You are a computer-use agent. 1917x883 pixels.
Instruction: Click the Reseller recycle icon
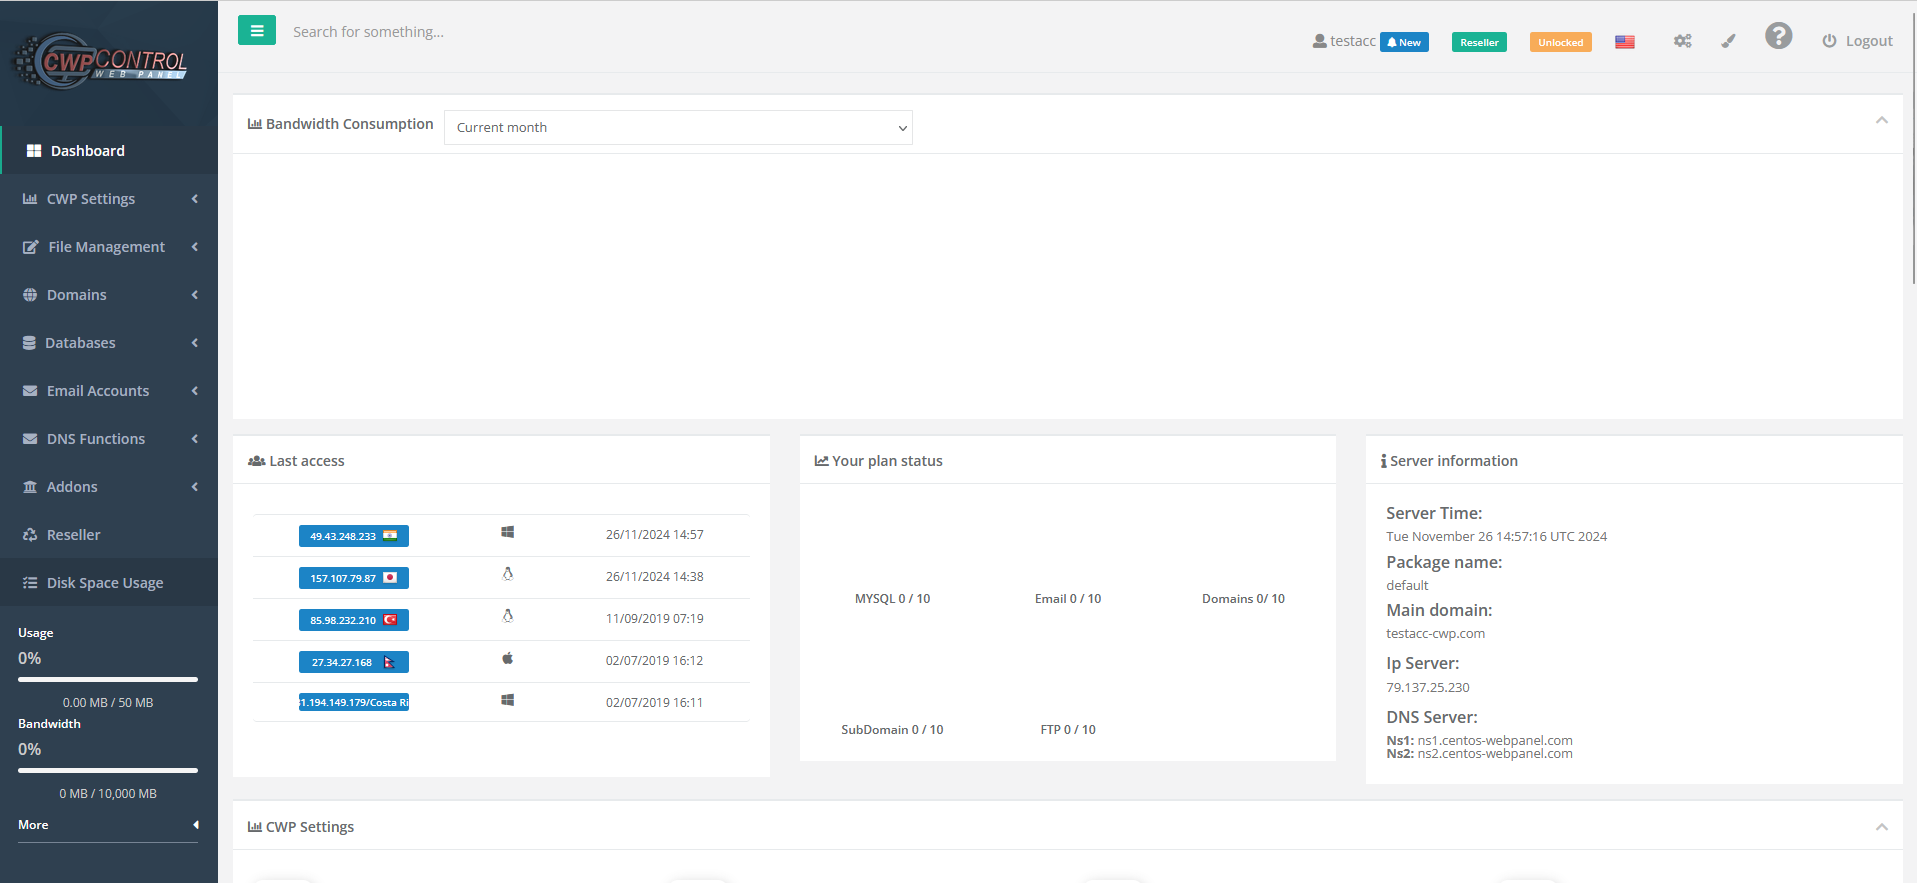pyautogui.click(x=30, y=535)
